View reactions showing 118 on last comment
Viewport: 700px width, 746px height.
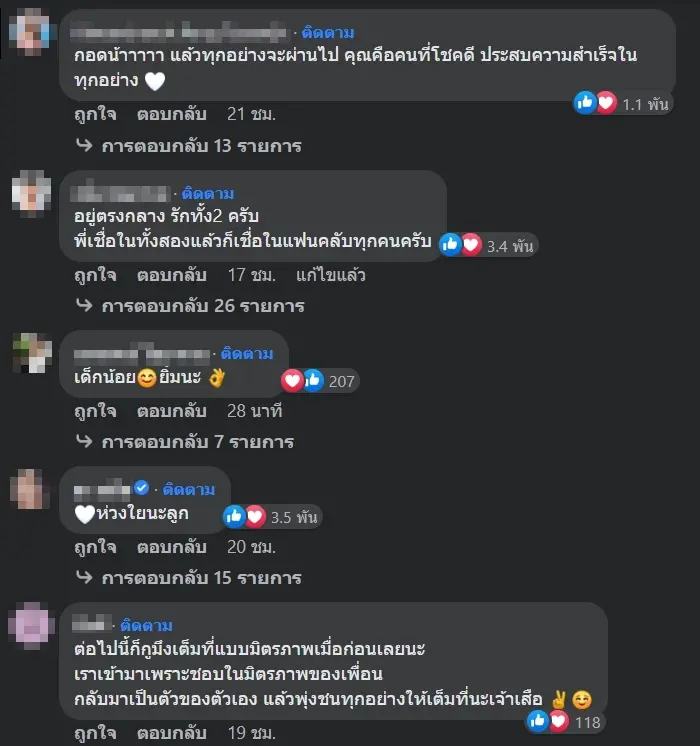(x=565, y=722)
